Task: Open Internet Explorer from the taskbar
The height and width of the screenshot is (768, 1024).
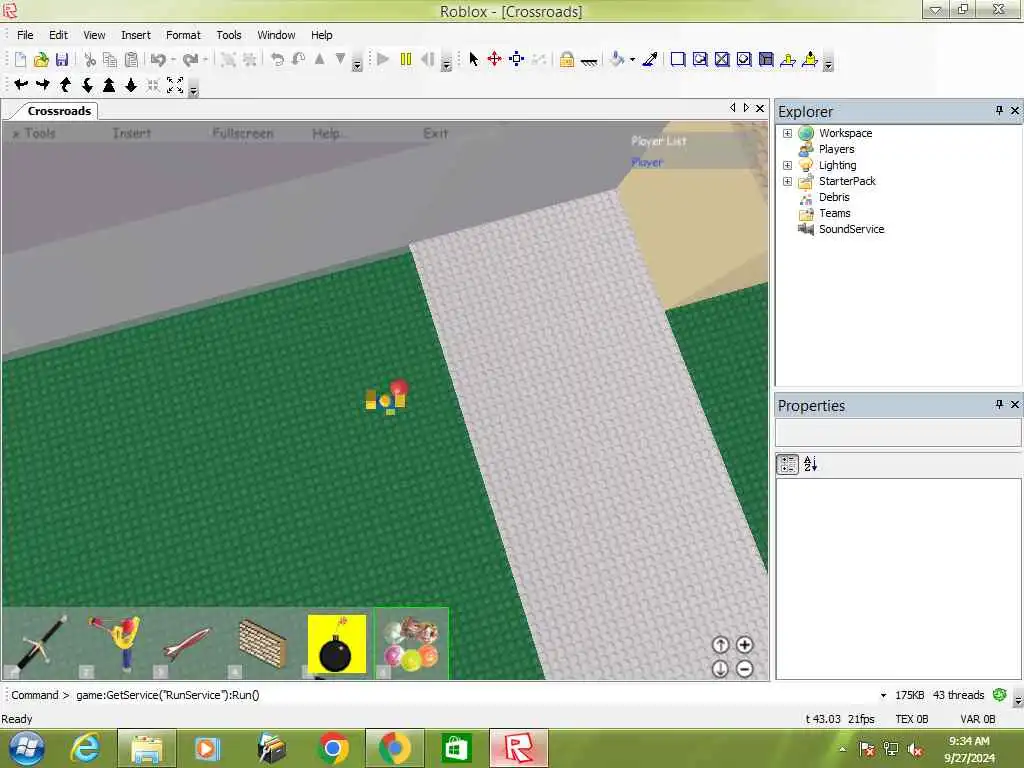Action: coord(86,748)
